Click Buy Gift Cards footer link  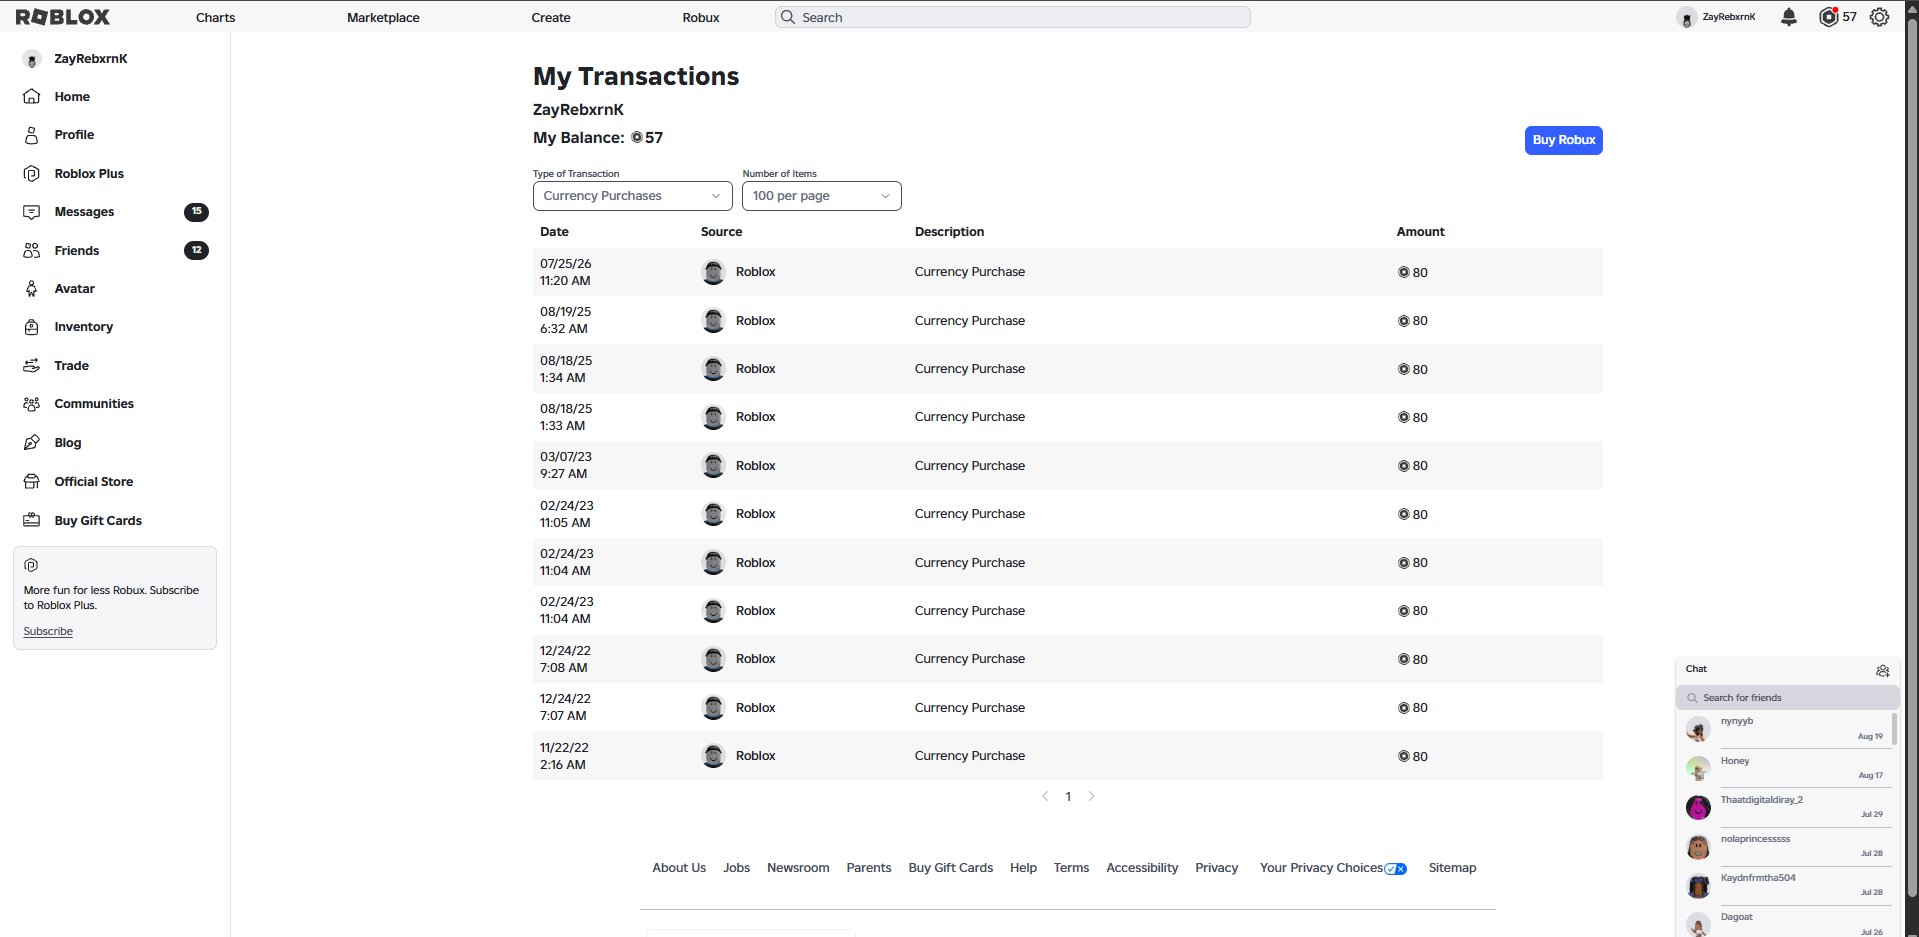[x=951, y=868]
